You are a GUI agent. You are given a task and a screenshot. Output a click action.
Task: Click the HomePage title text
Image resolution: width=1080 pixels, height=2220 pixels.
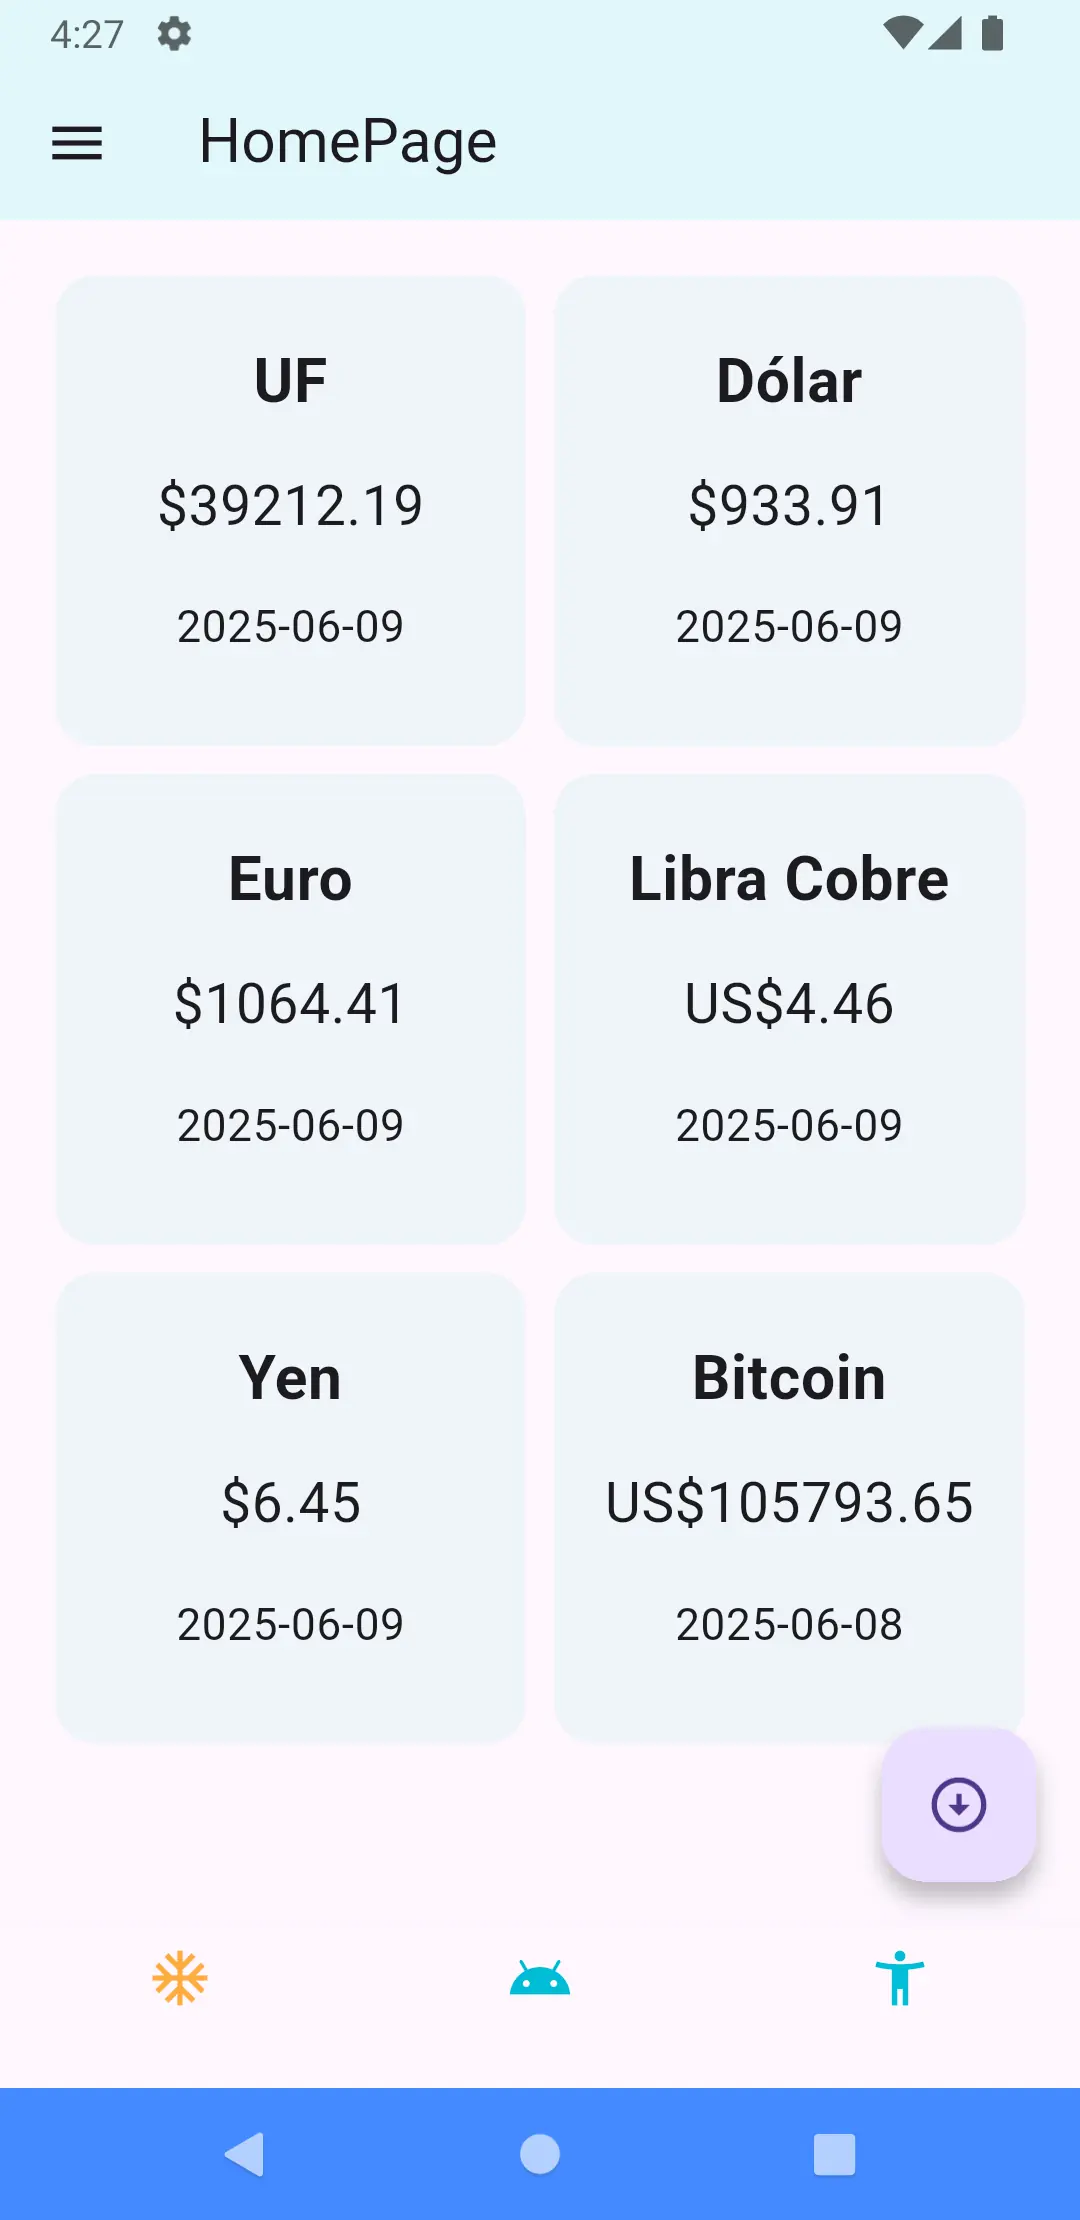(x=348, y=142)
